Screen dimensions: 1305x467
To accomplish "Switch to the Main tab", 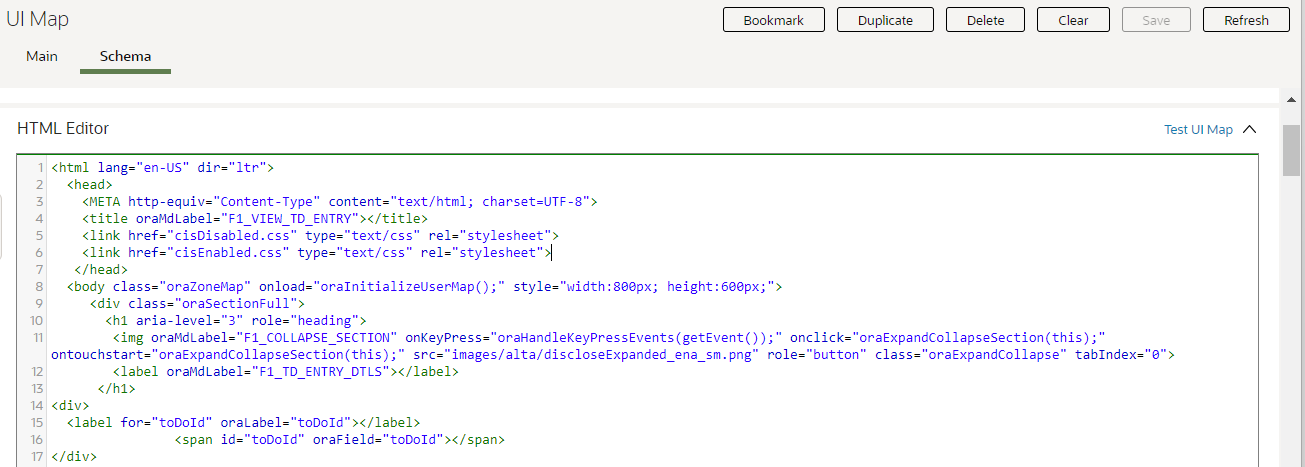I will [x=42, y=56].
